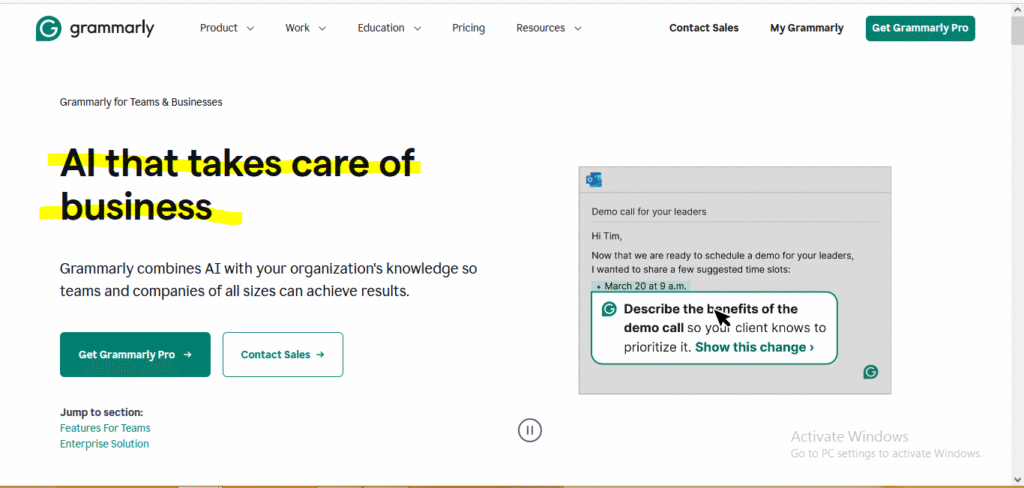Expand the Education dropdown chevron
This screenshot has width=1024, height=488.
pos(417,29)
